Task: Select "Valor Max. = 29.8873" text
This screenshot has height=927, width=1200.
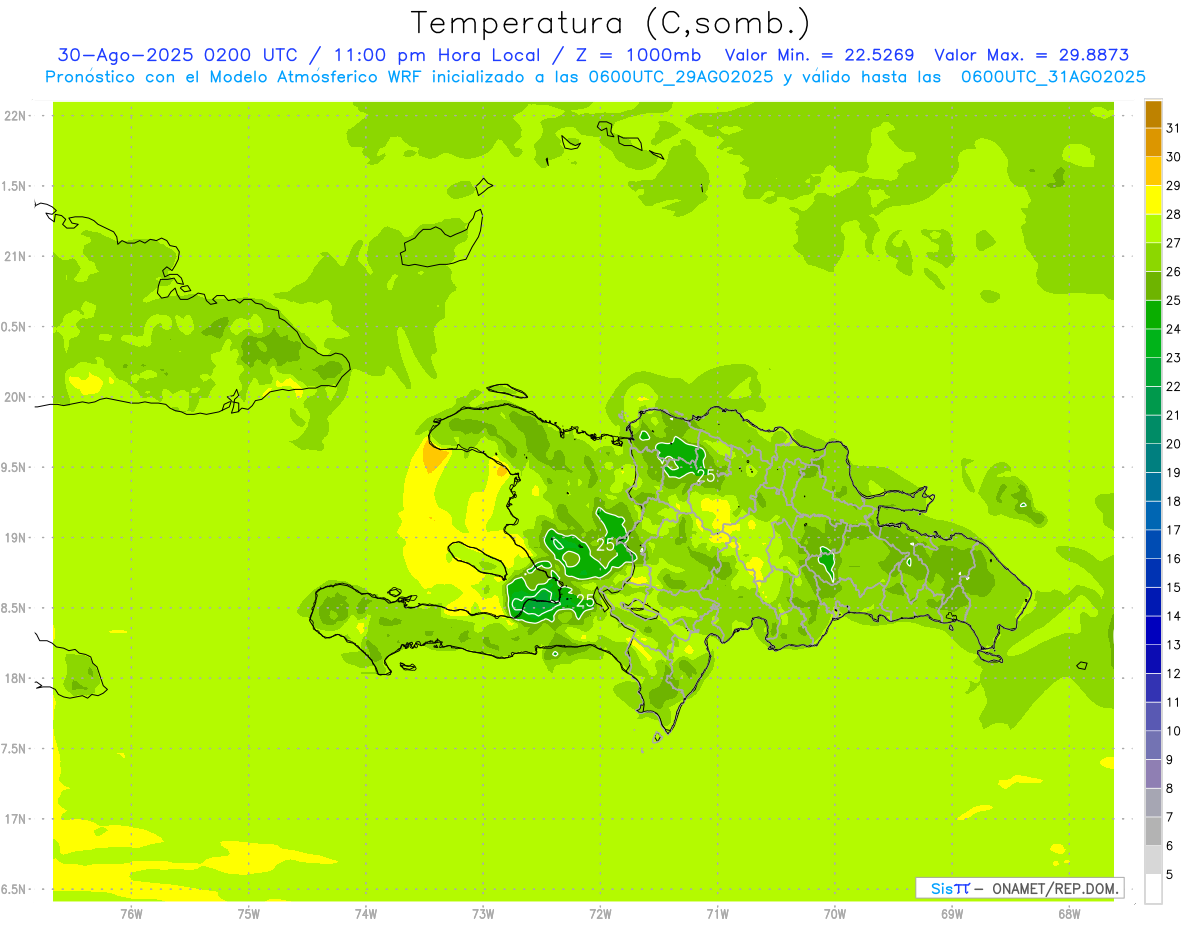Action: click(1031, 55)
